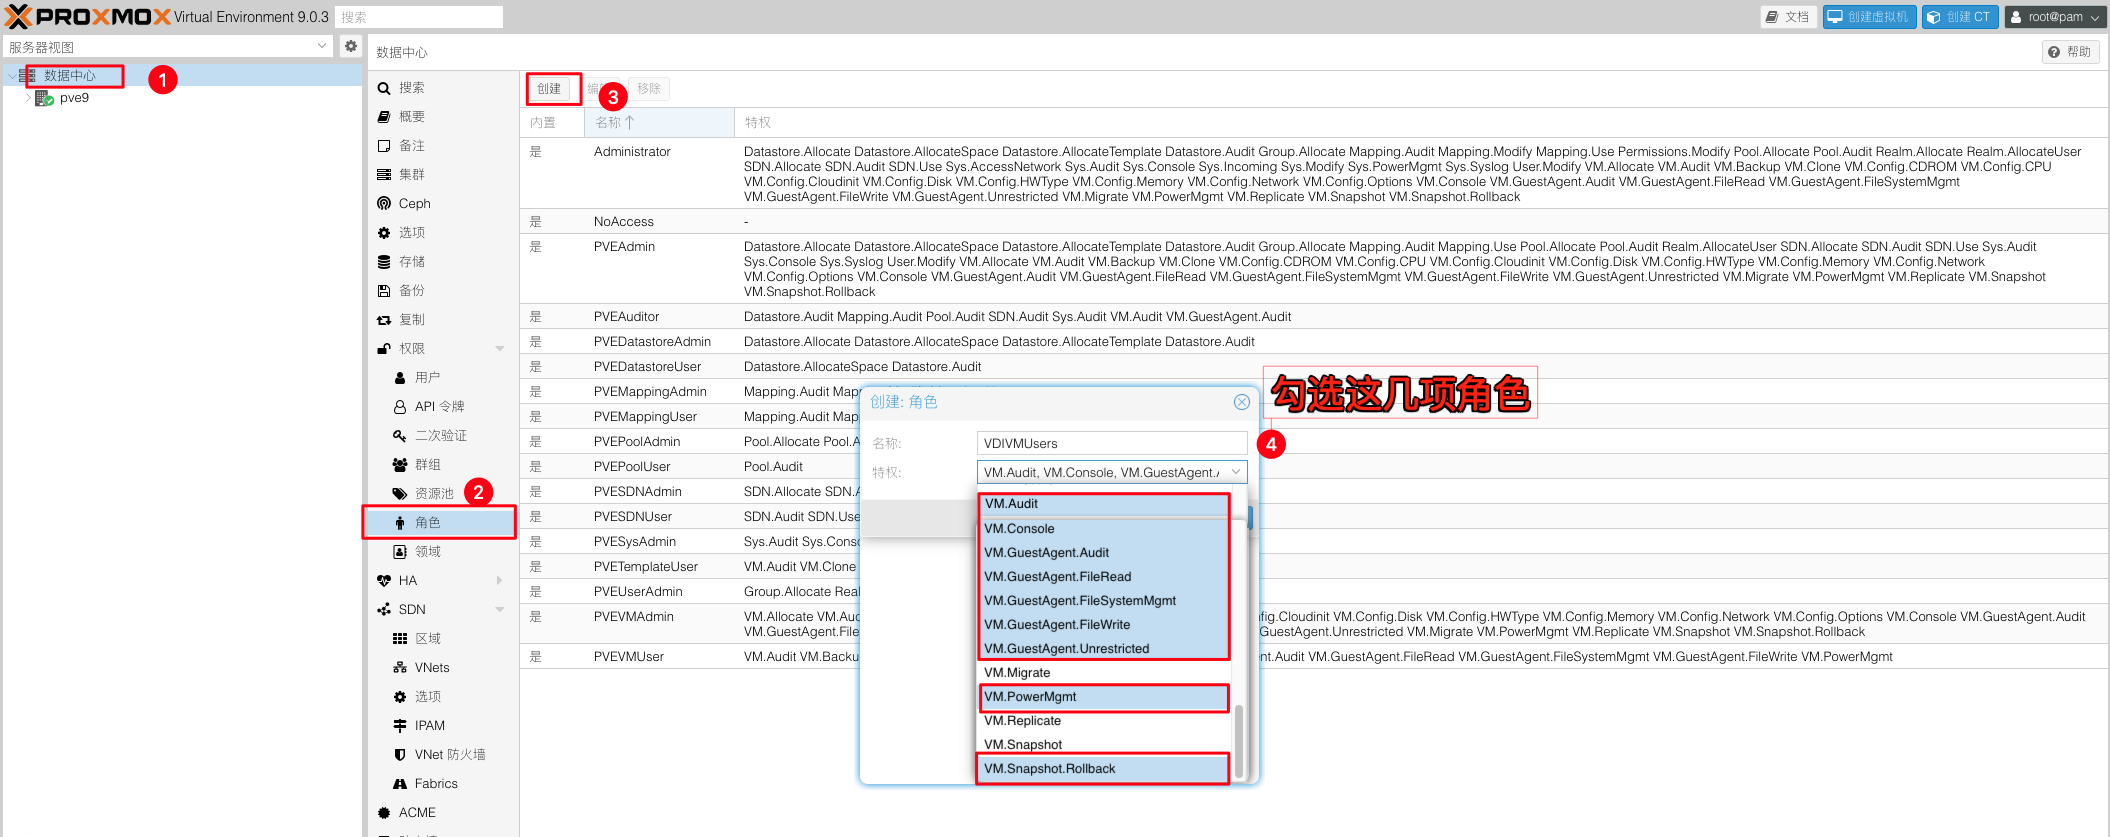Select VM.Snapshot privilege in the list
The width and height of the screenshot is (2110, 837).
click(x=1023, y=745)
